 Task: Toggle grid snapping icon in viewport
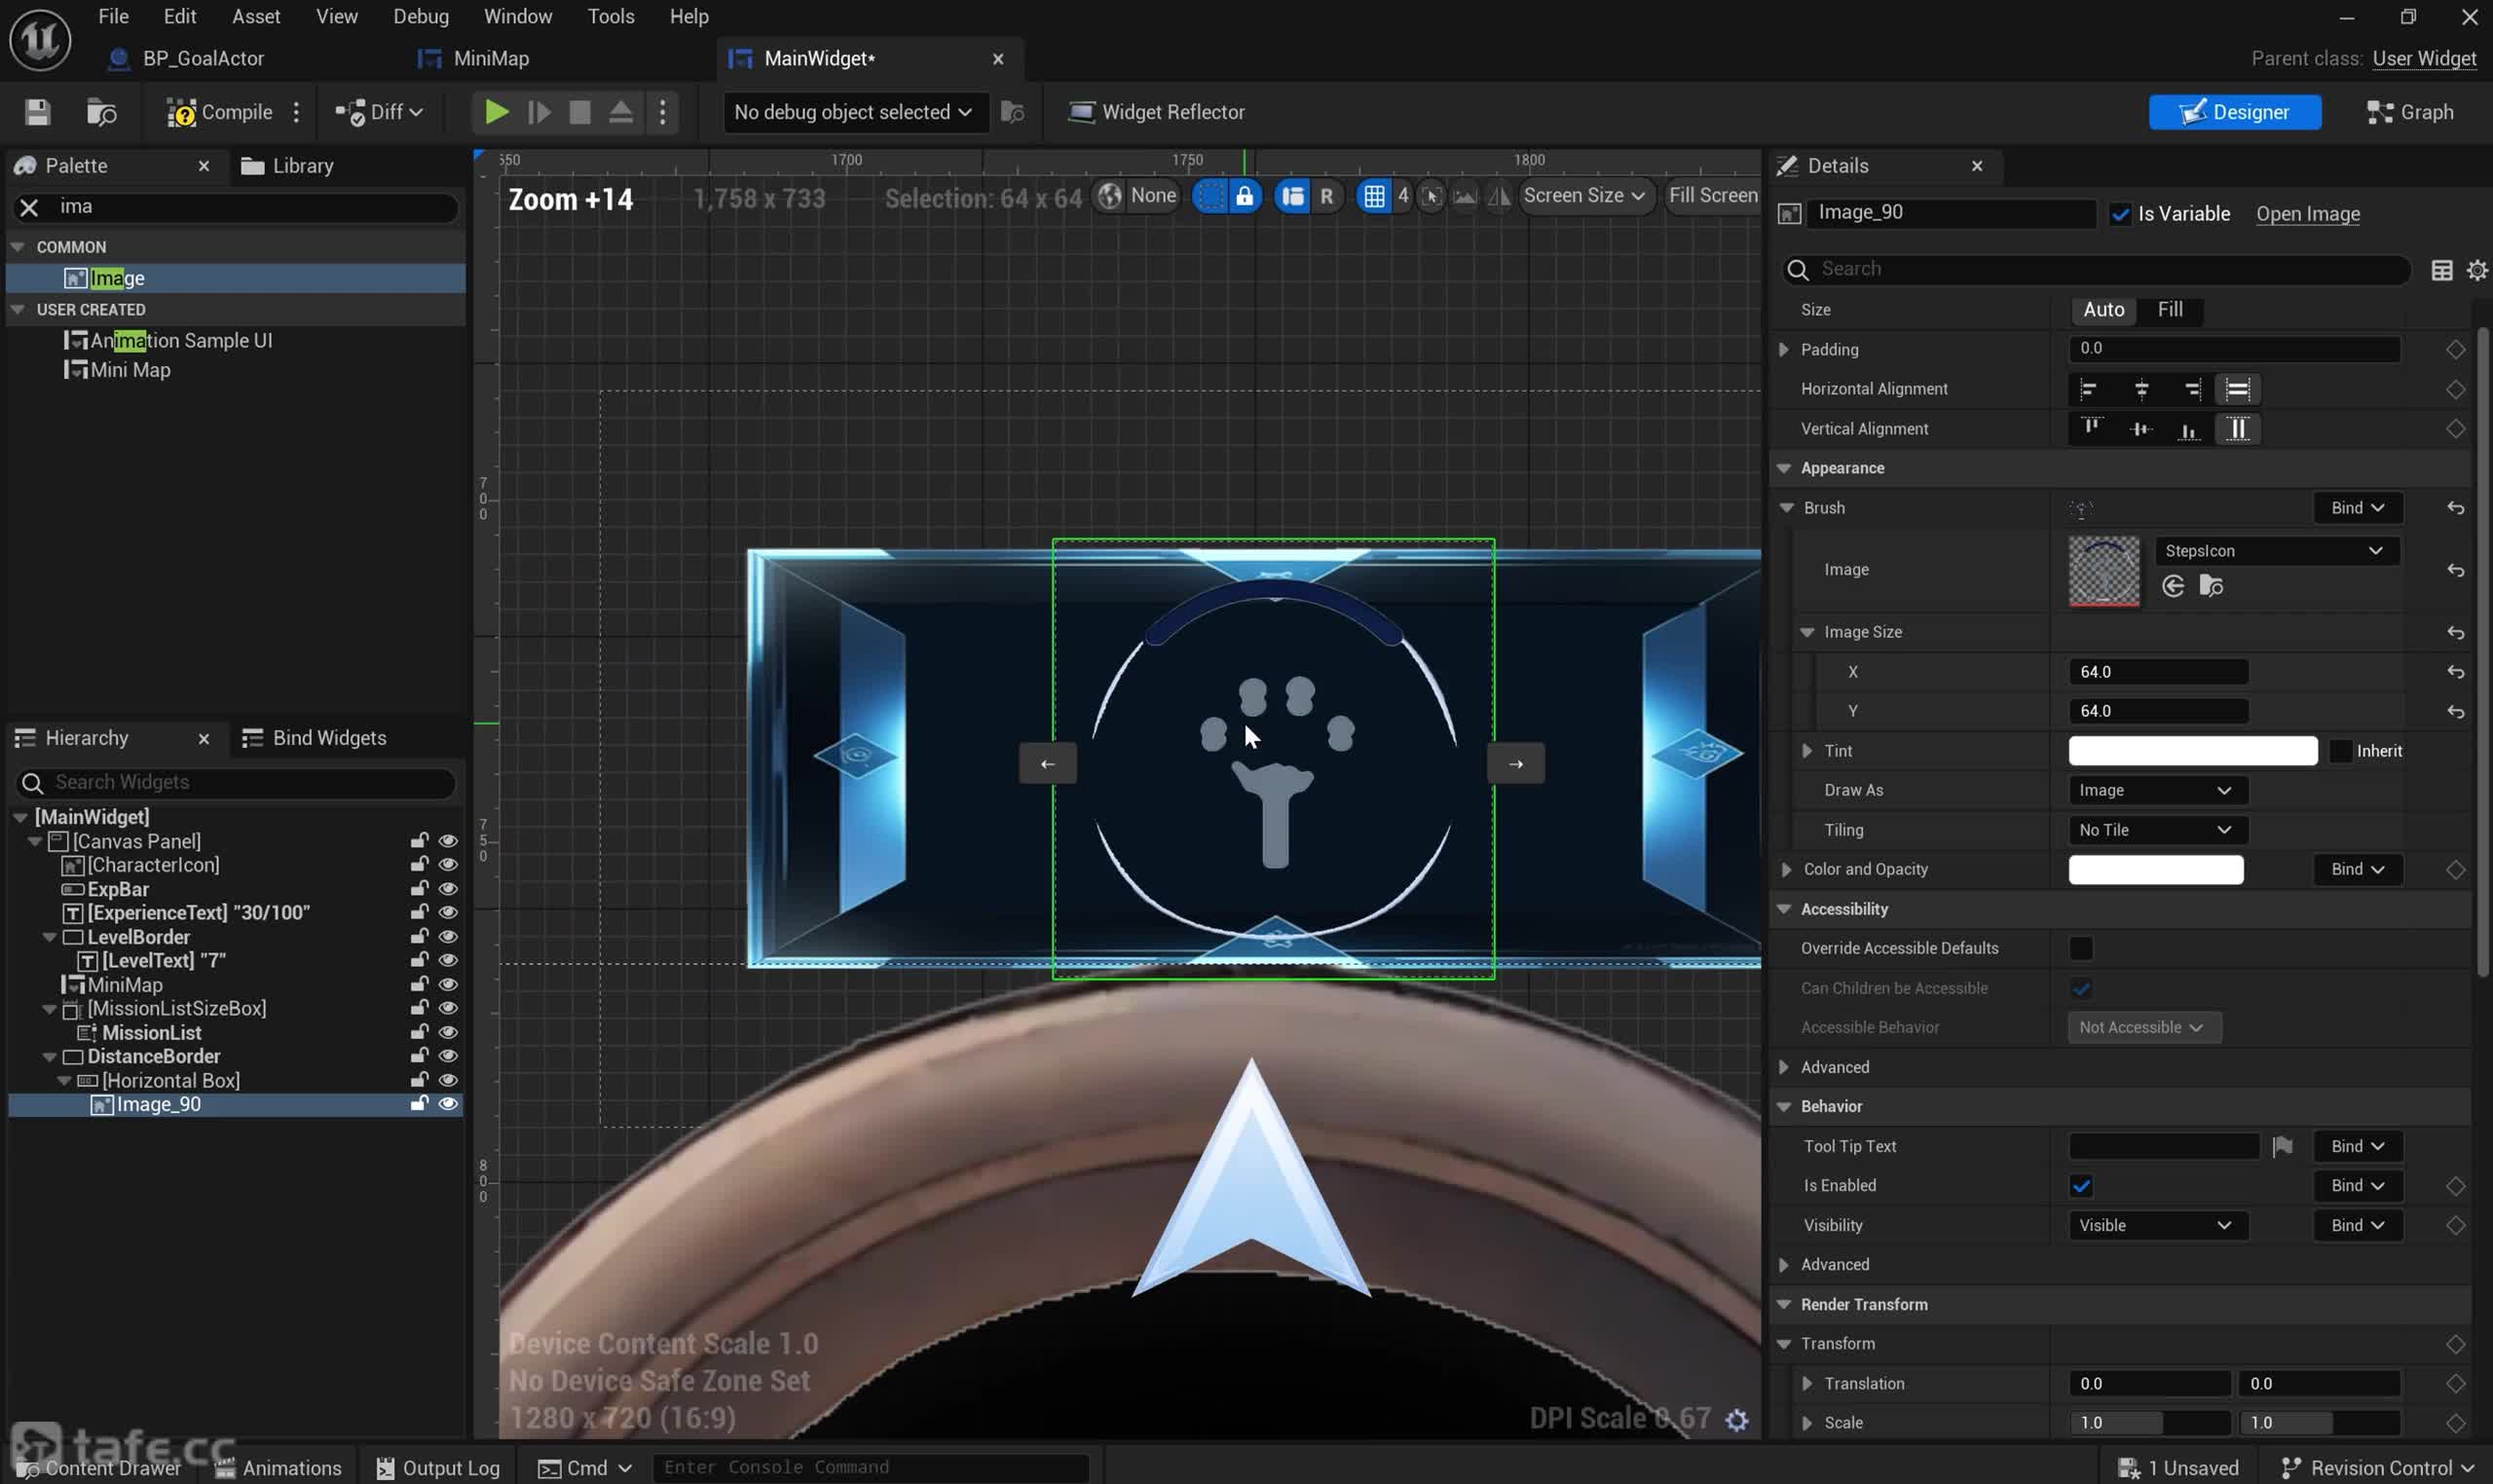point(1374,196)
